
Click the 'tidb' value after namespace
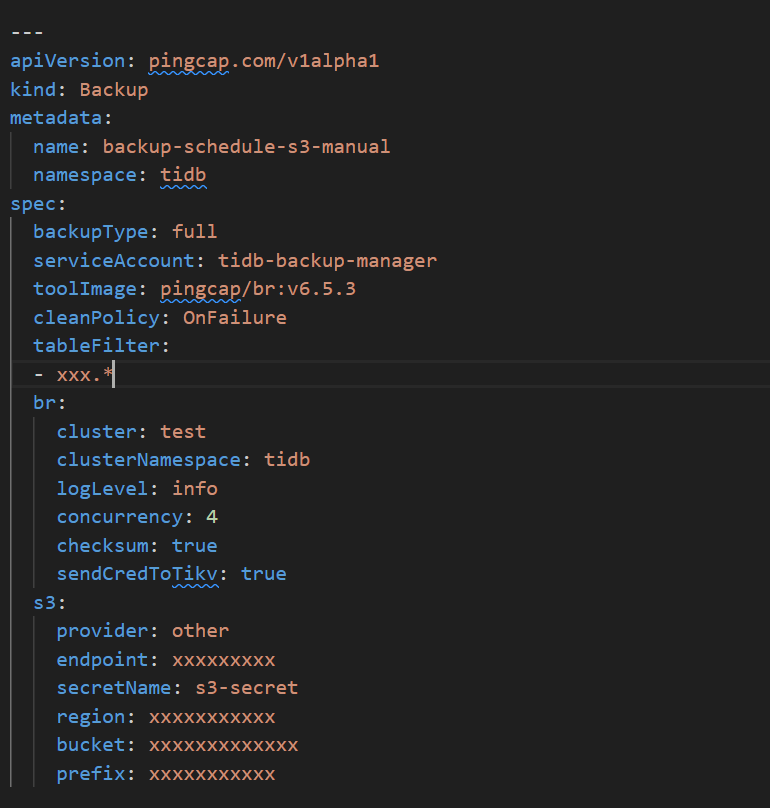183,175
